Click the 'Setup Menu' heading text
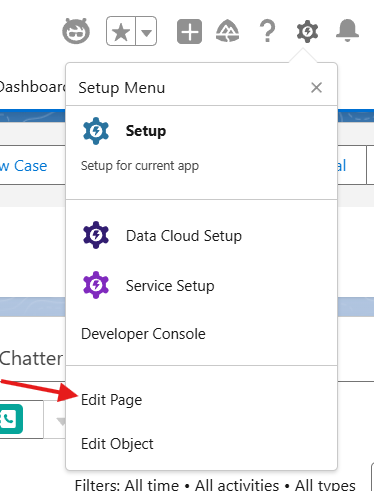This screenshot has height=491, width=374. coord(122,88)
